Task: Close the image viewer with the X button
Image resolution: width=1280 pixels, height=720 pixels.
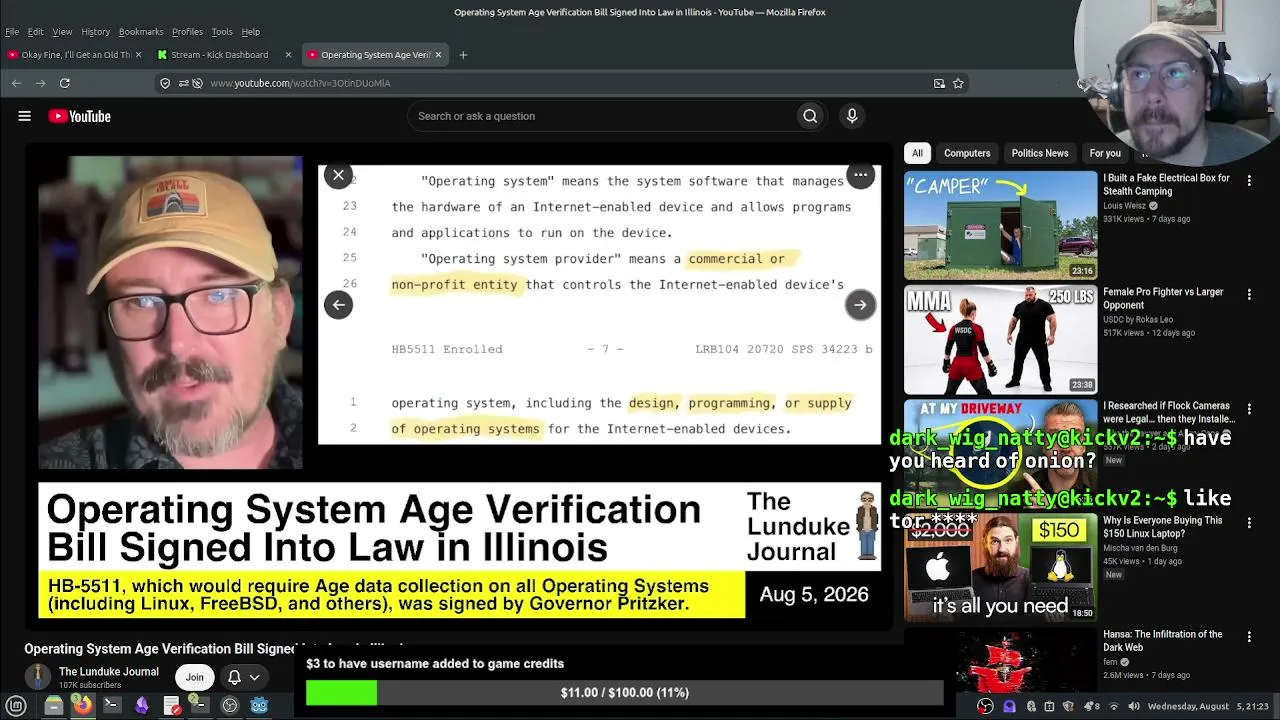Action: (338, 175)
